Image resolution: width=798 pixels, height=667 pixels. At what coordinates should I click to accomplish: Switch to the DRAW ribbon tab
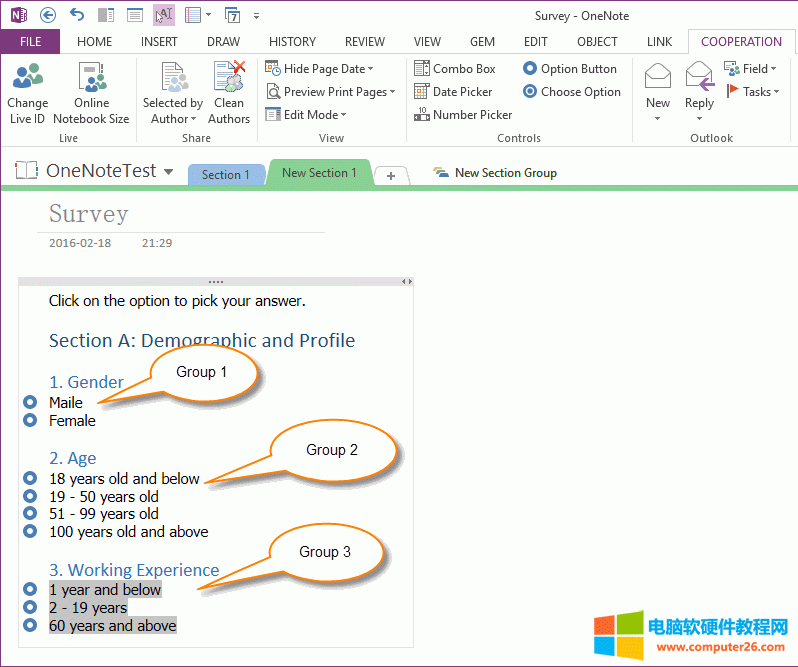pos(223,42)
